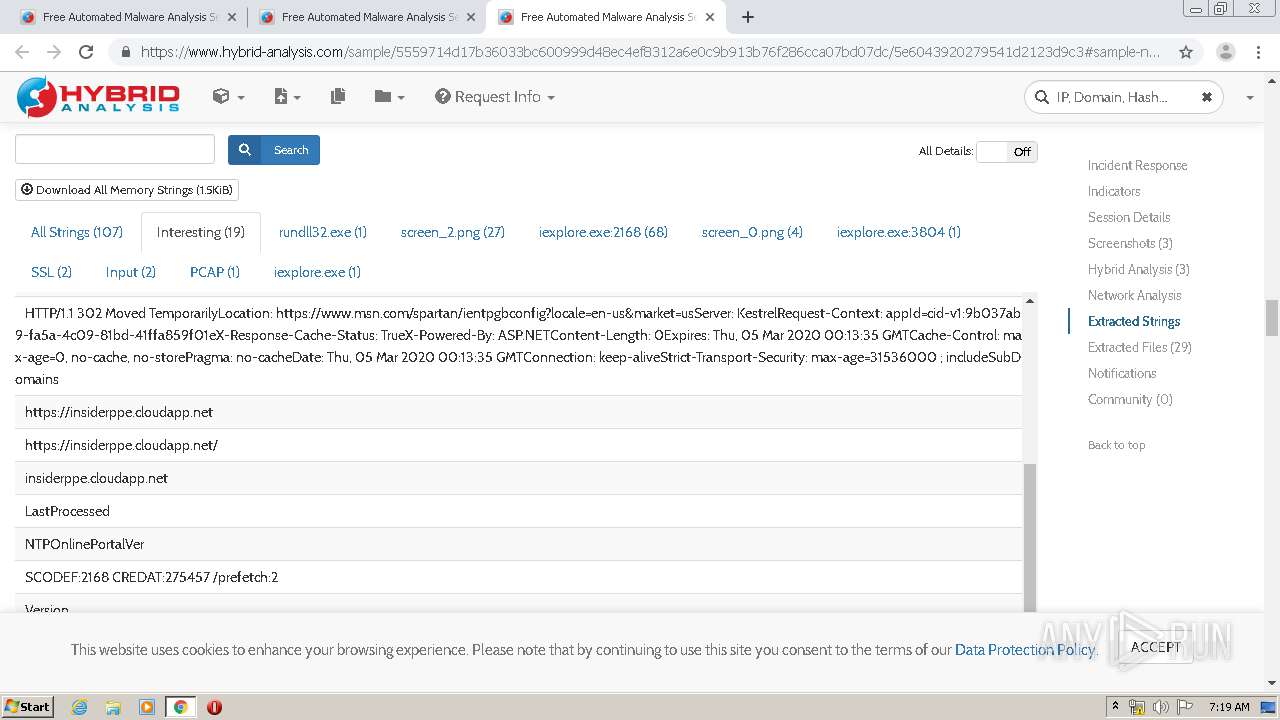Launch Internet Explorer from taskbar
This screenshot has height=720, width=1280.
[79, 707]
